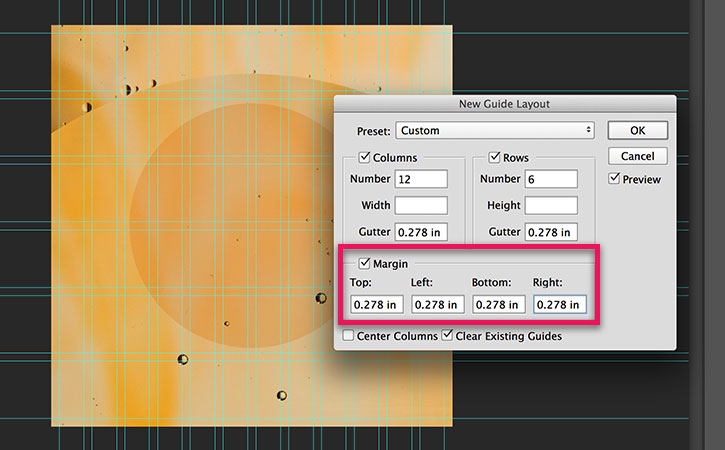
Task: Select the Columns Number field
Action: click(x=421, y=179)
